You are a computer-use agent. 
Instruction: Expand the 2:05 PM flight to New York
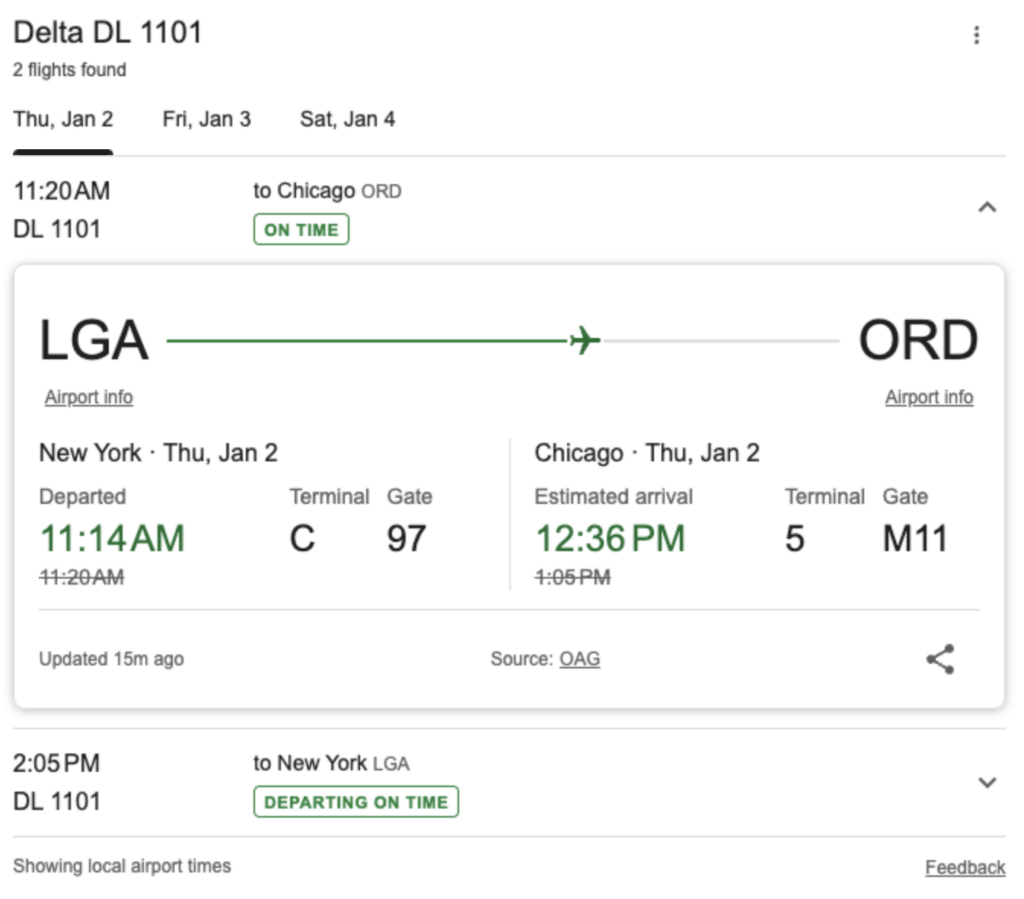click(x=987, y=782)
